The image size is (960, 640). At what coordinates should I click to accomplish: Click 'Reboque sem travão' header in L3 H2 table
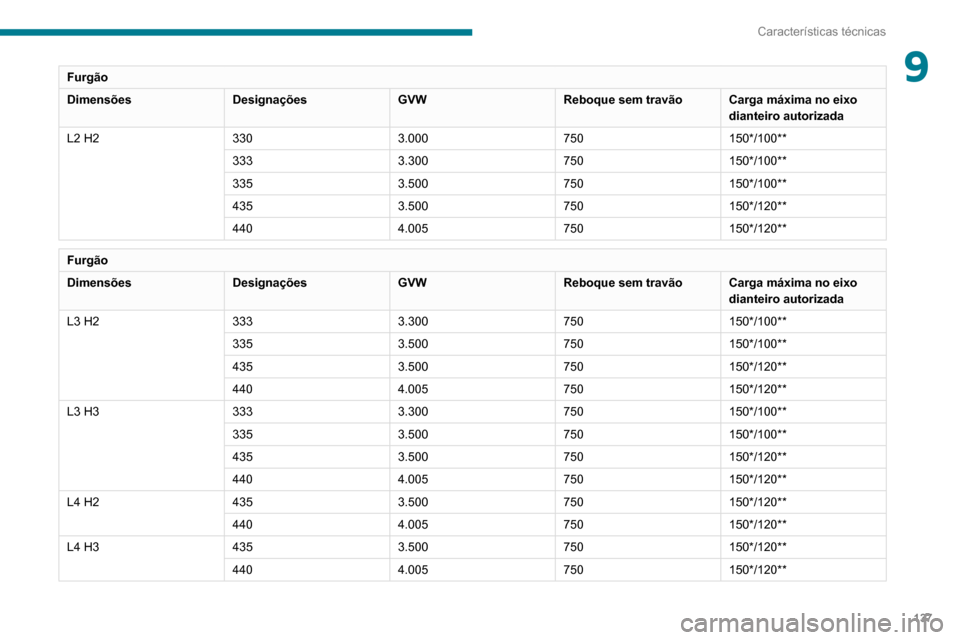pos(623,283)
